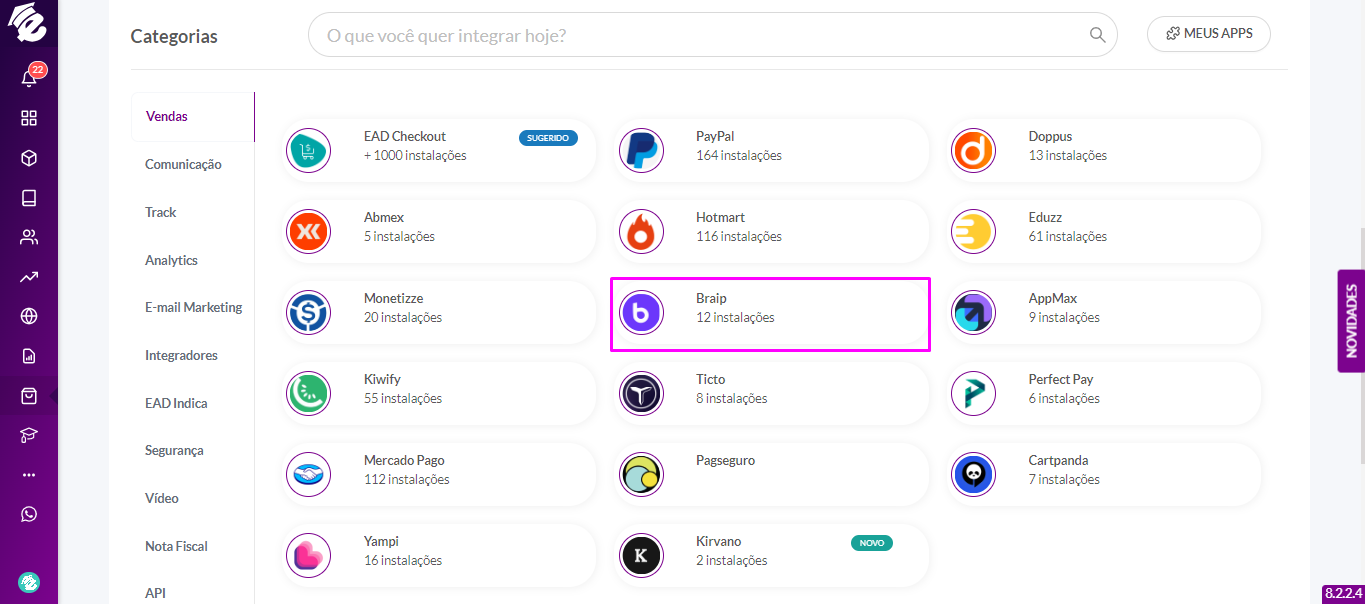Click the Pagseguro logo icon

pos(641,475)
